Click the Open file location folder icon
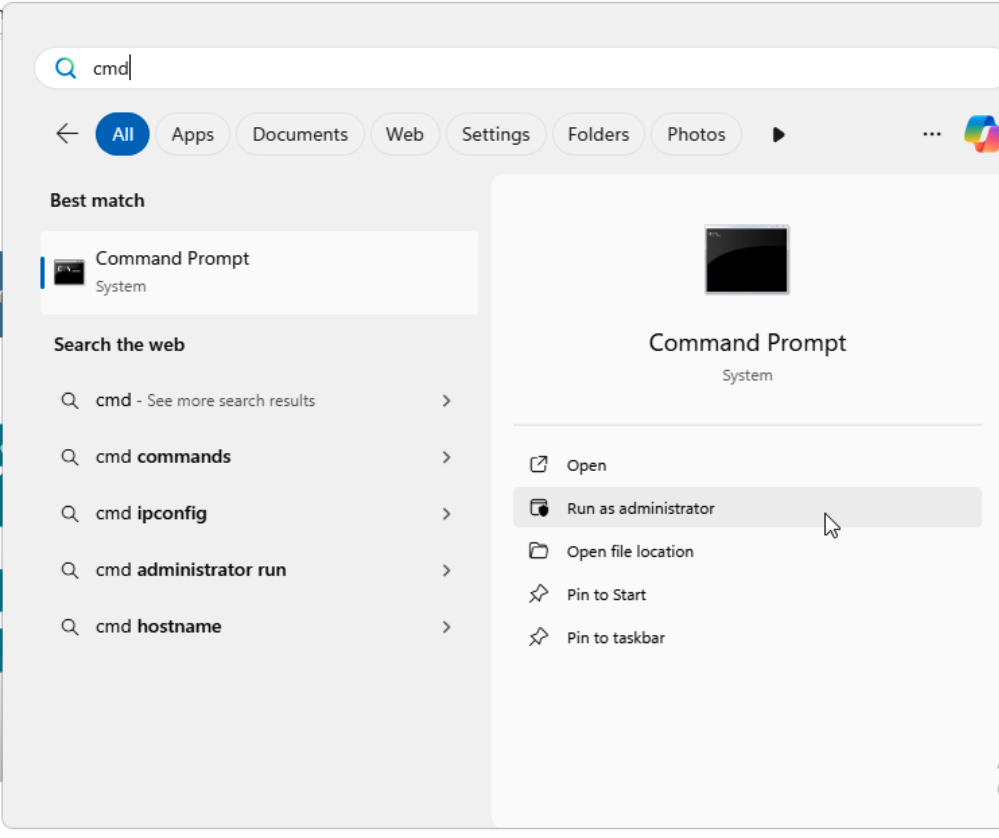 539,551
